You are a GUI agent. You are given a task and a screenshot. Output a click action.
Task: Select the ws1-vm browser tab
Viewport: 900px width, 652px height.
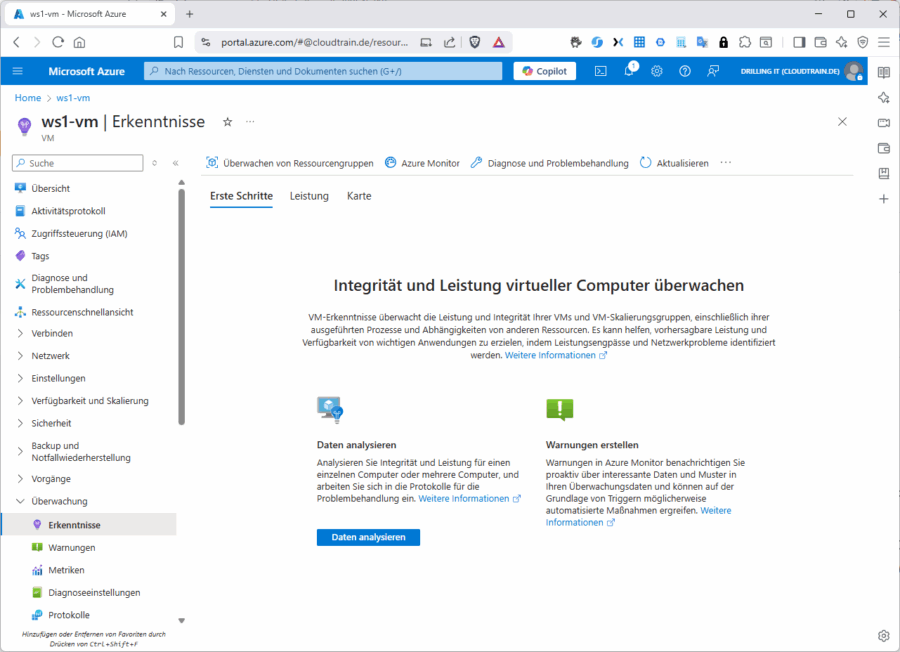[89, 14]
